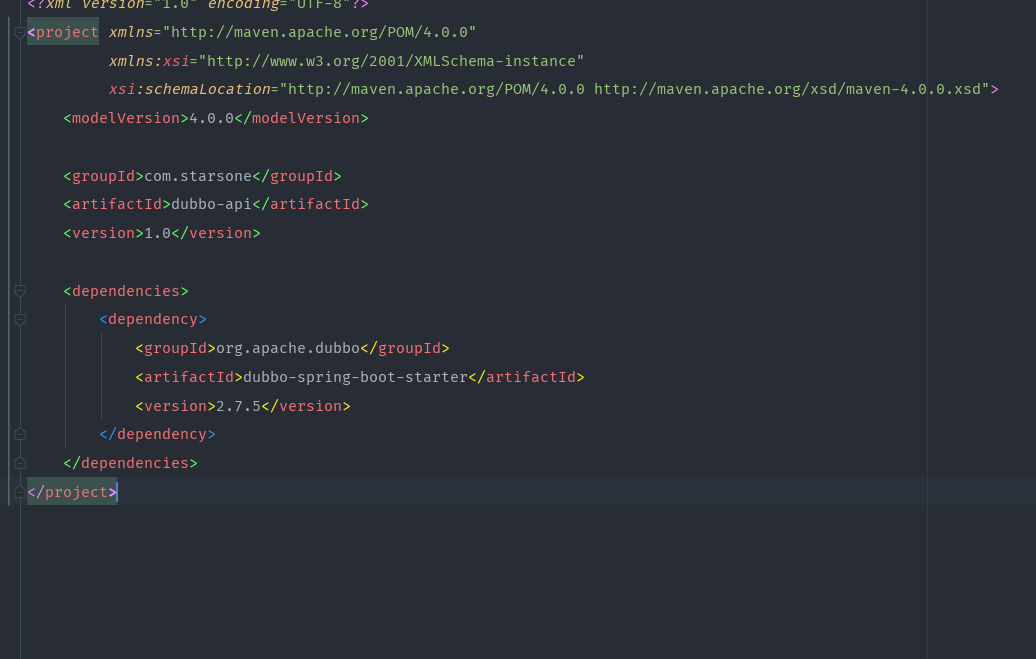1036x659 pixels.
Task: Click the opening dependencies tag text
Action: pyautogui.click(x=126, y=291)
